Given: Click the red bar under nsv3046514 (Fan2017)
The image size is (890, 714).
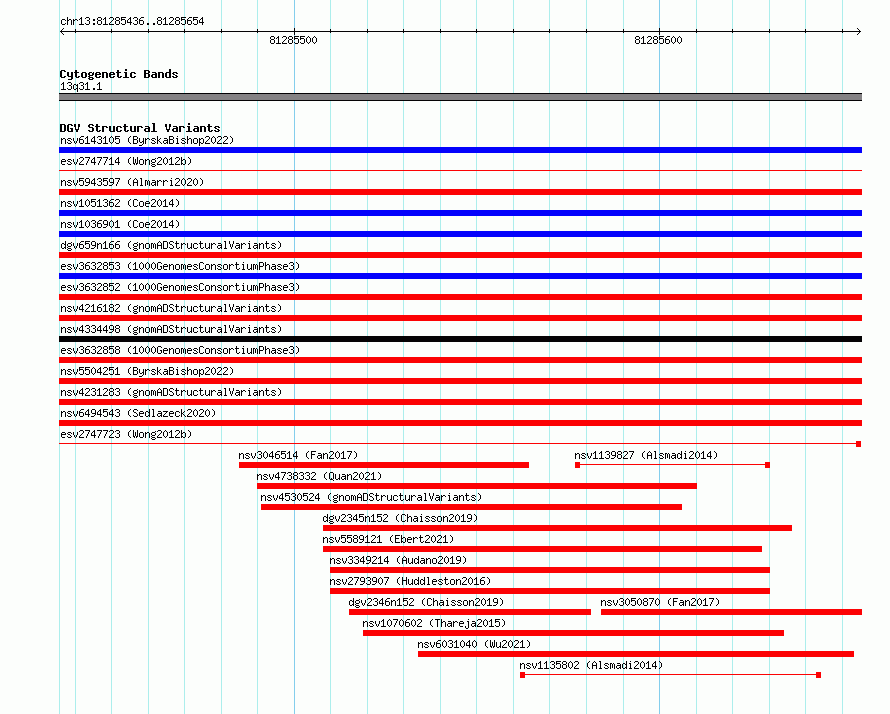Looking at the screenshot, I should pos(384,465).
